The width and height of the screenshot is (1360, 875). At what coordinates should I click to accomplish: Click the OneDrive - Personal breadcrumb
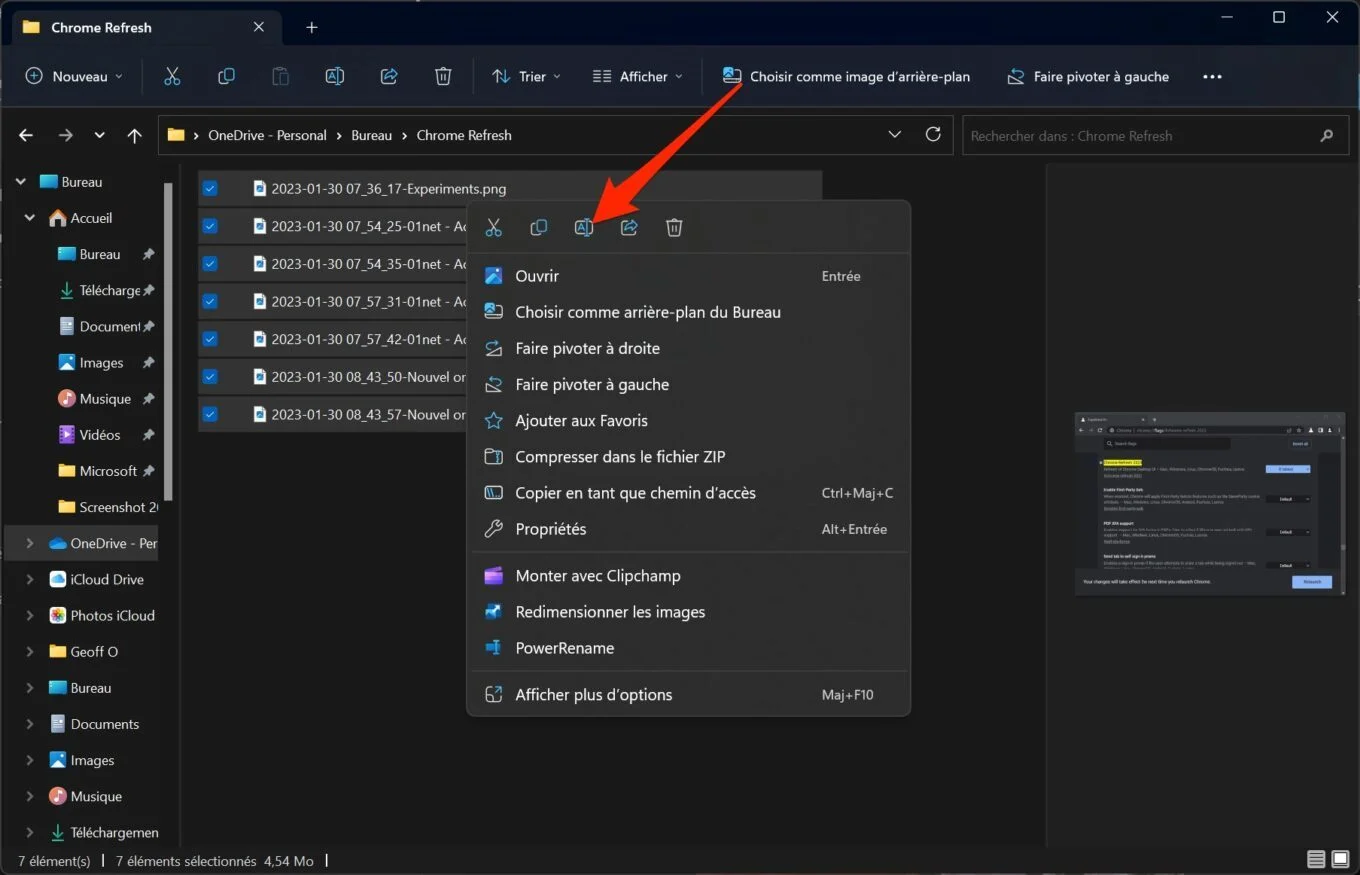click(x=267, y=135)
